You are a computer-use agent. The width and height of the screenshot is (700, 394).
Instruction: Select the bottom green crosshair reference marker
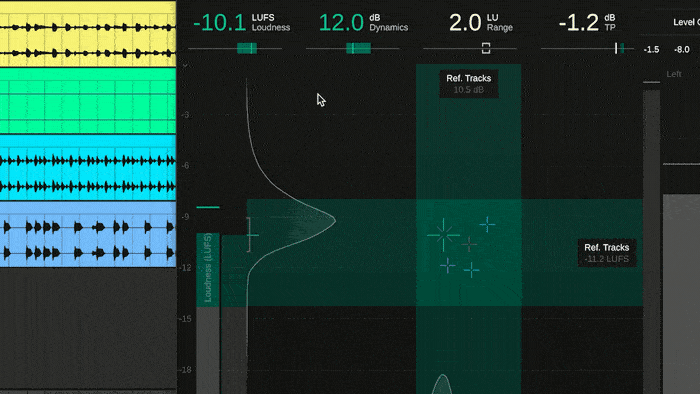tap(471, 270)
